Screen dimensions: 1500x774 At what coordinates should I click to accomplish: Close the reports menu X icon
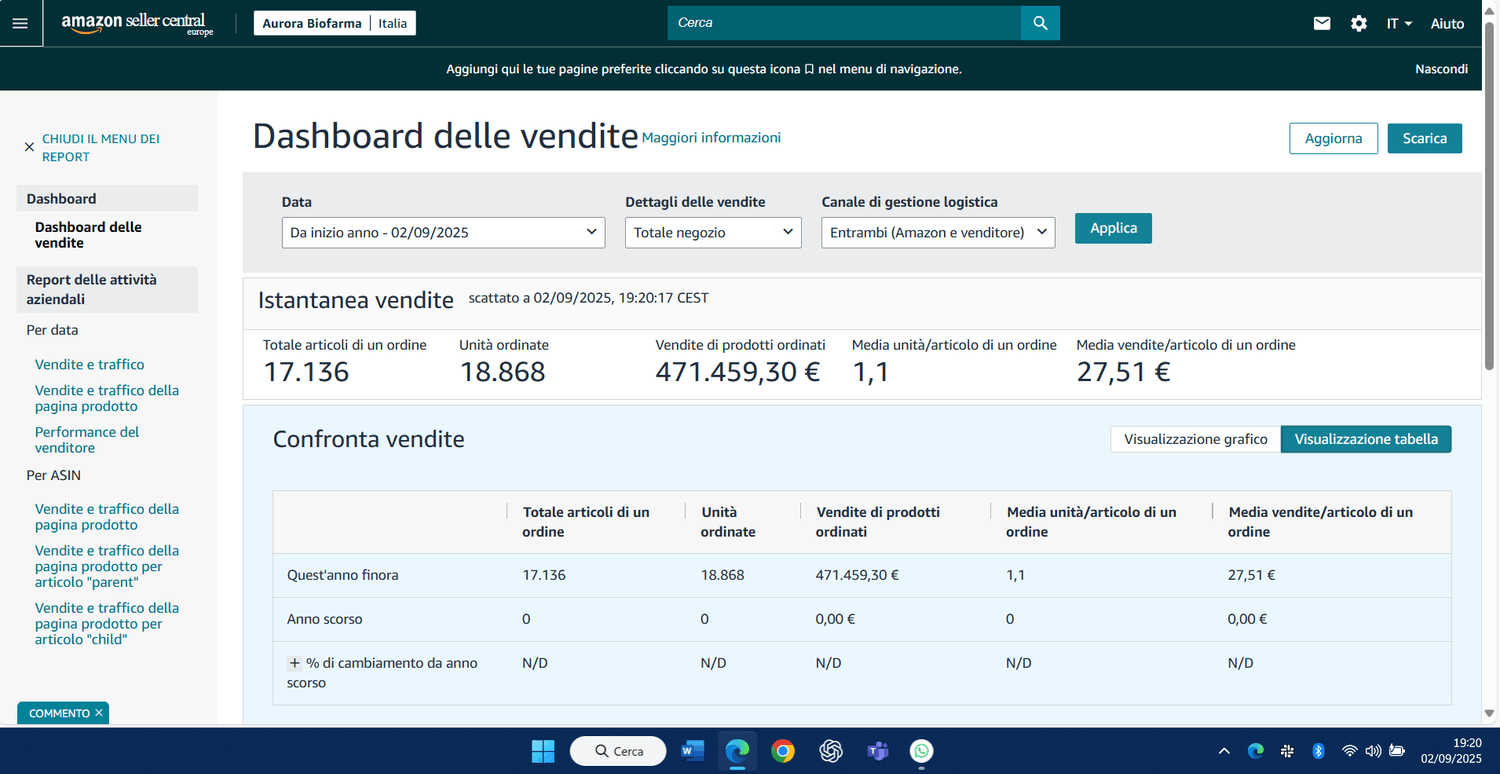click(29, 147)
